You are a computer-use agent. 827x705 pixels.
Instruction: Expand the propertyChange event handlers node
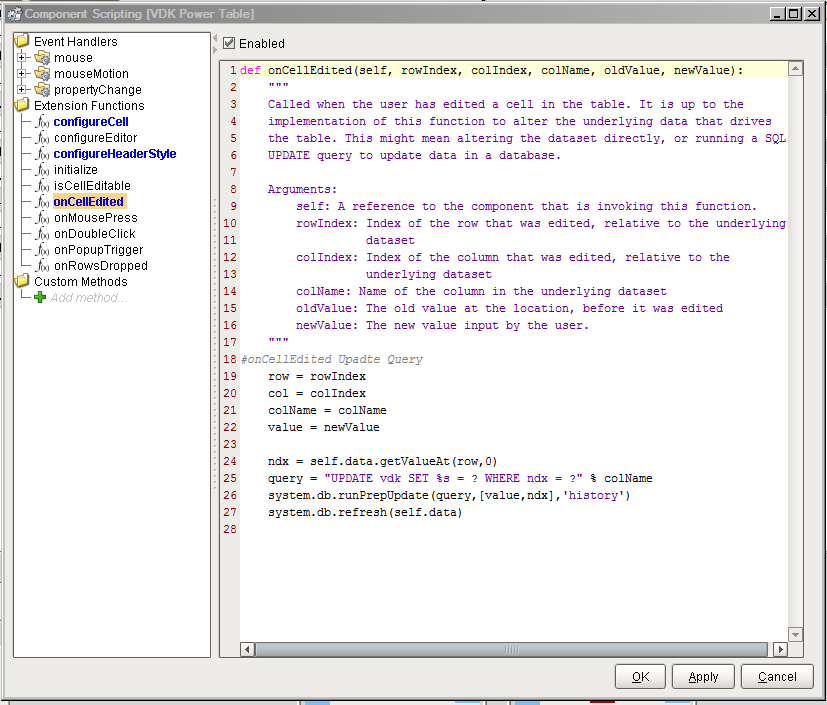point(22,90)
